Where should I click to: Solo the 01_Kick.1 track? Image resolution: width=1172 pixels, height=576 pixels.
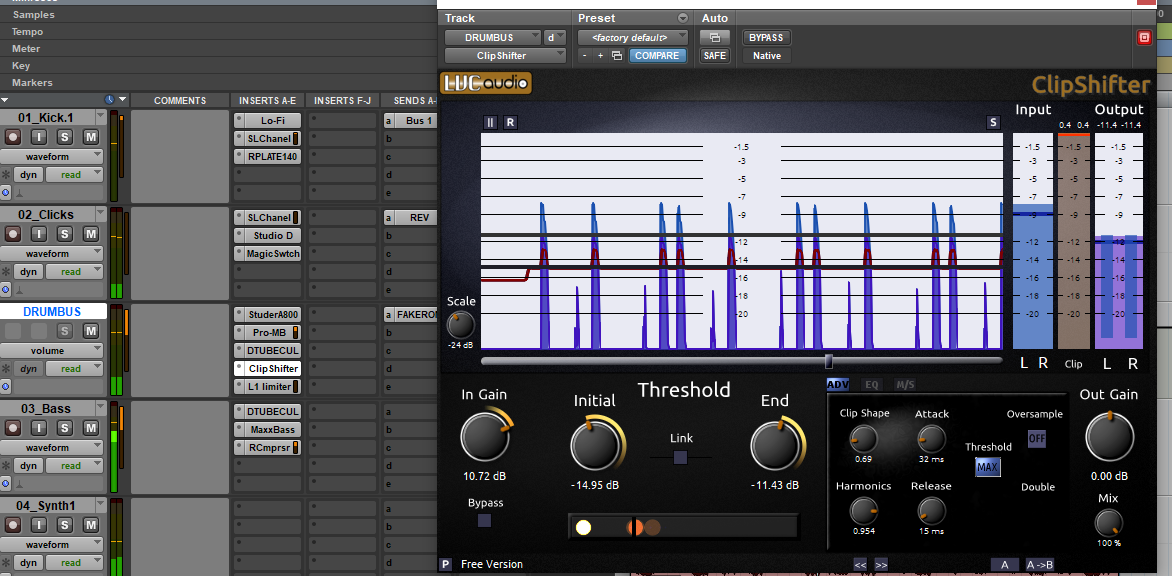click(x=65, y=137)
